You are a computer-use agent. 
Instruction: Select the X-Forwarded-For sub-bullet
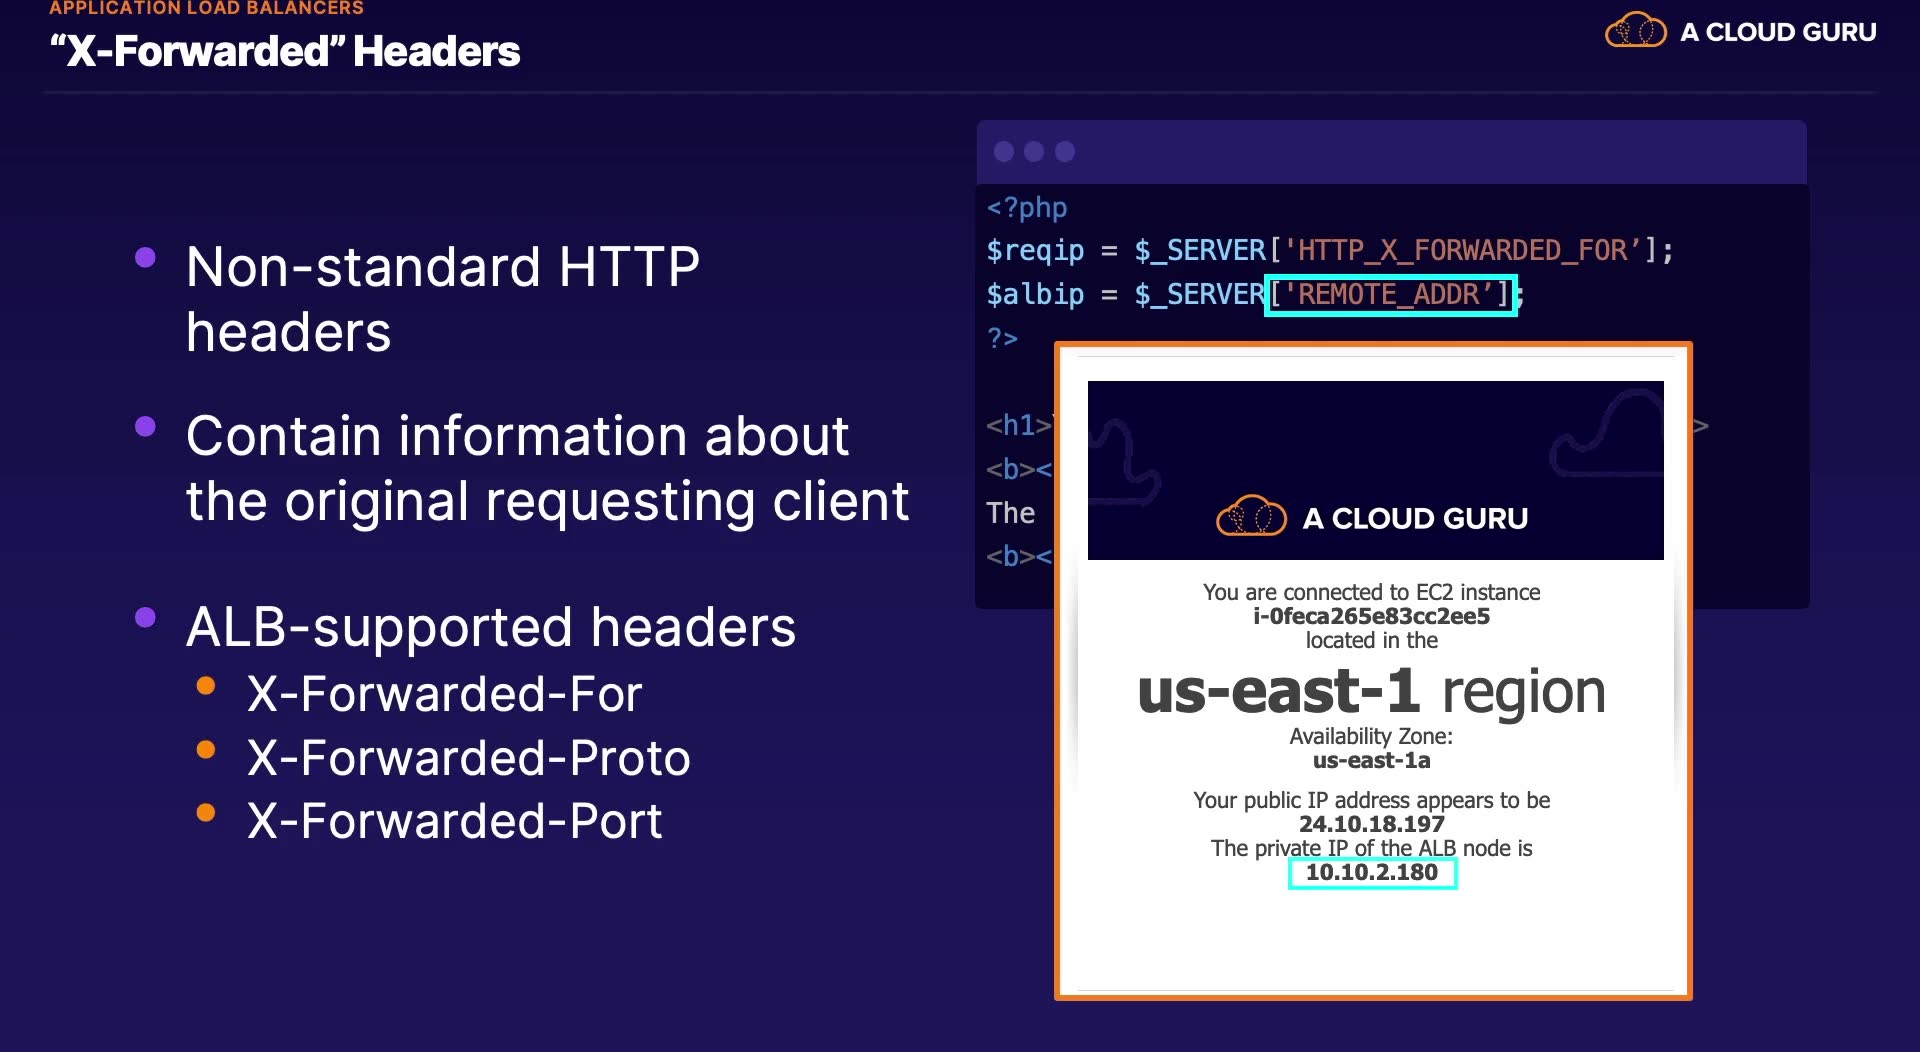[x=445, y=693]
